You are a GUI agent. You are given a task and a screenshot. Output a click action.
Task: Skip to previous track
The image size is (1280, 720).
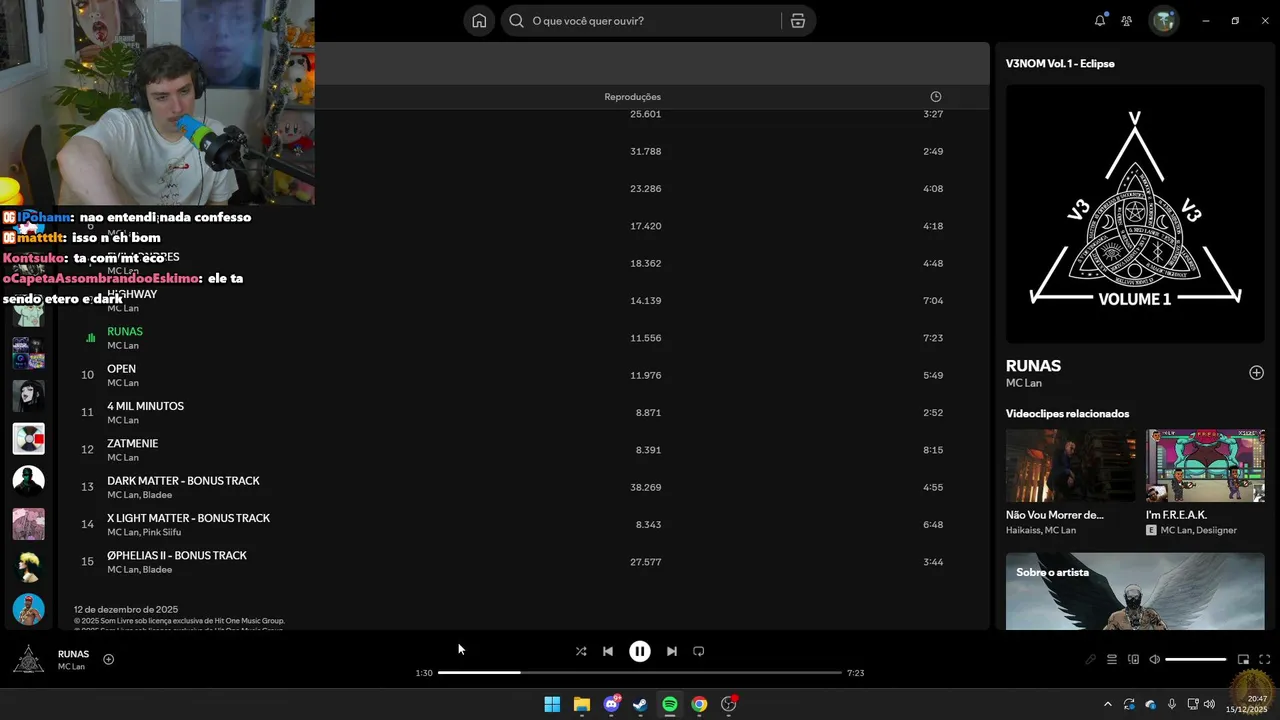608,651
